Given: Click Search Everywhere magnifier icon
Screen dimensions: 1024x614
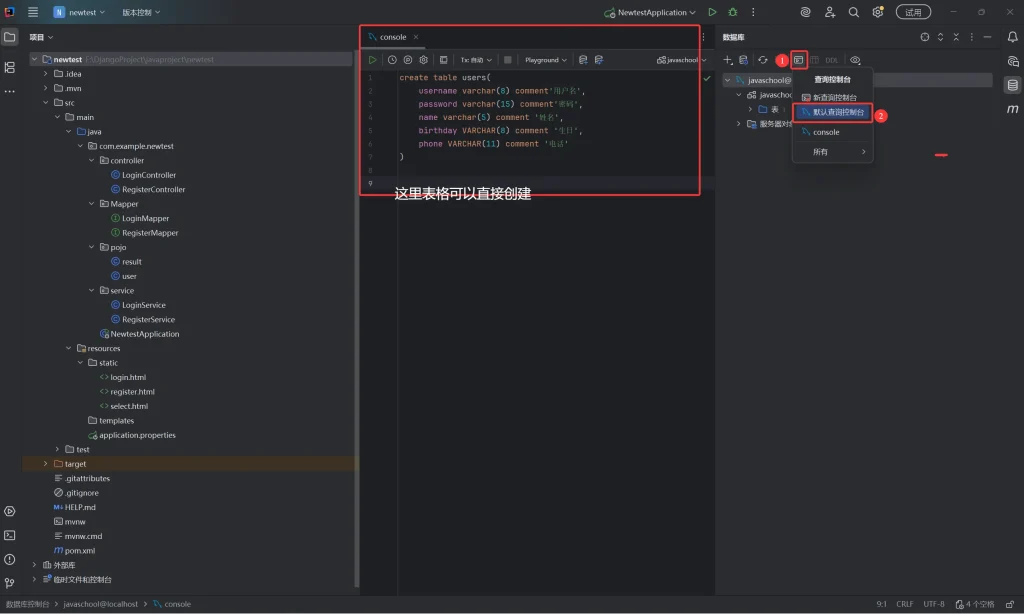Looking at the screenshot, I should coord(854,12).
